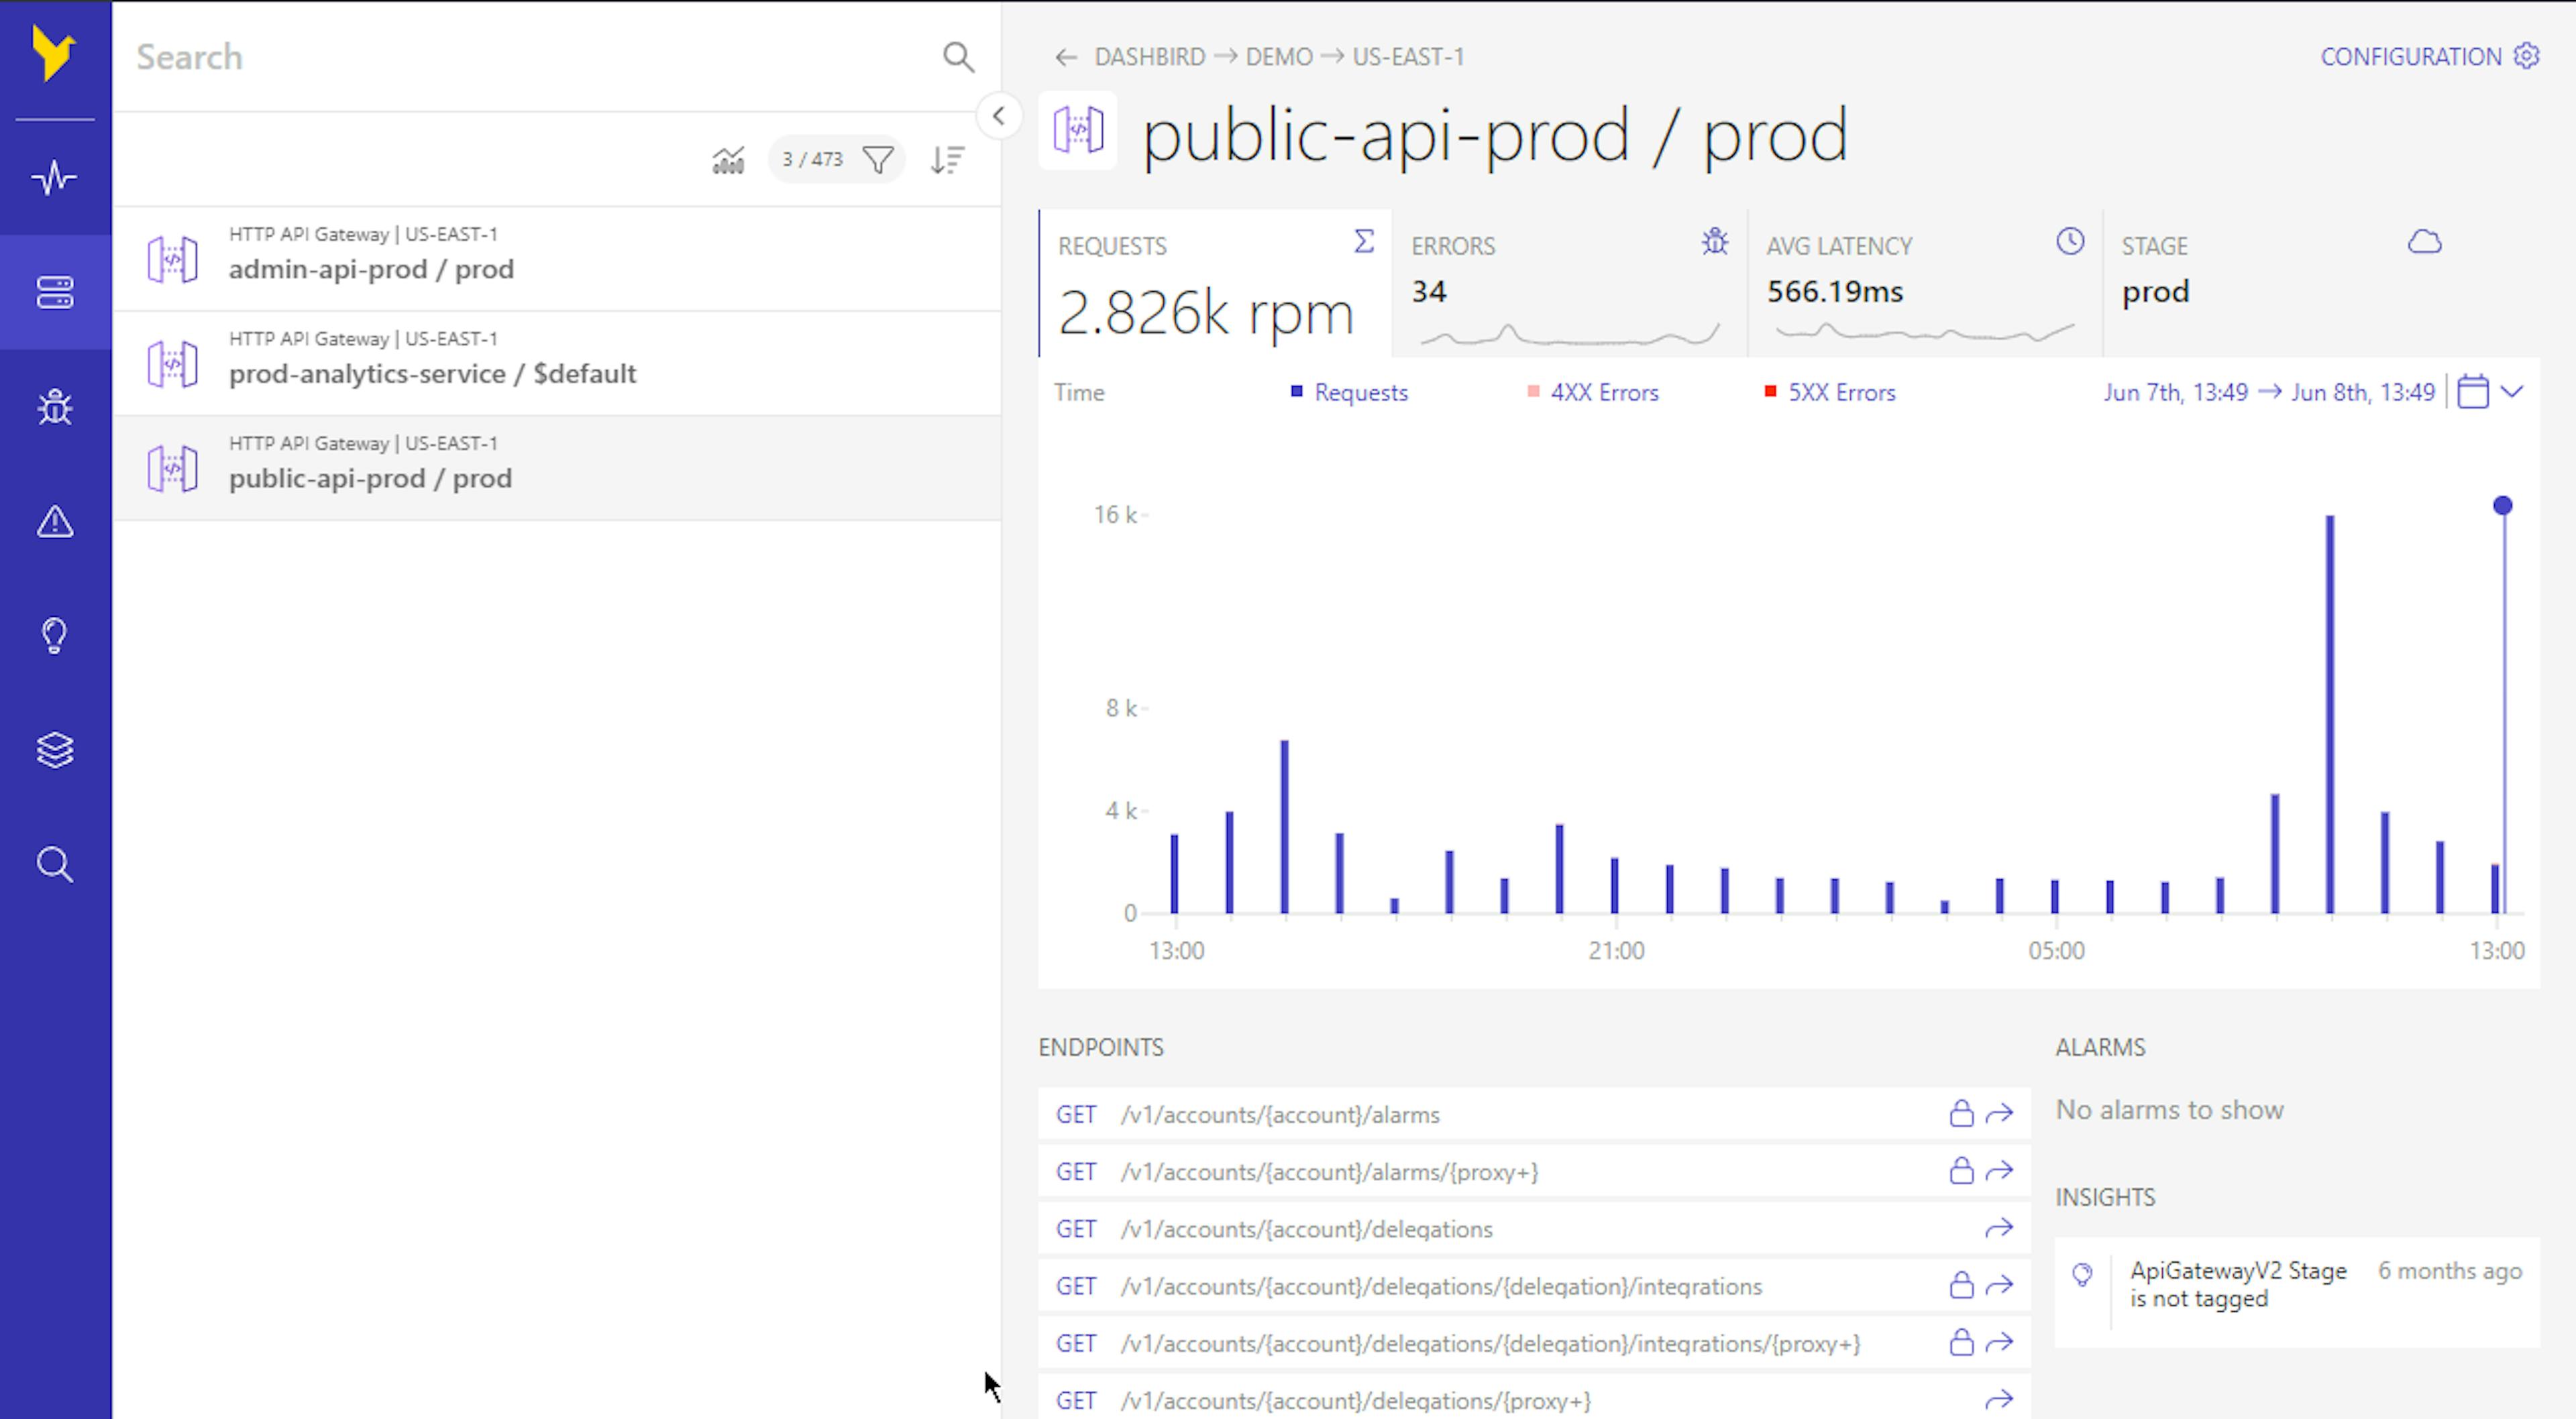The height and width of the screenshot is (1419, 2576).
Task: Collapse the resource list panel chevron
Action: 998,116
